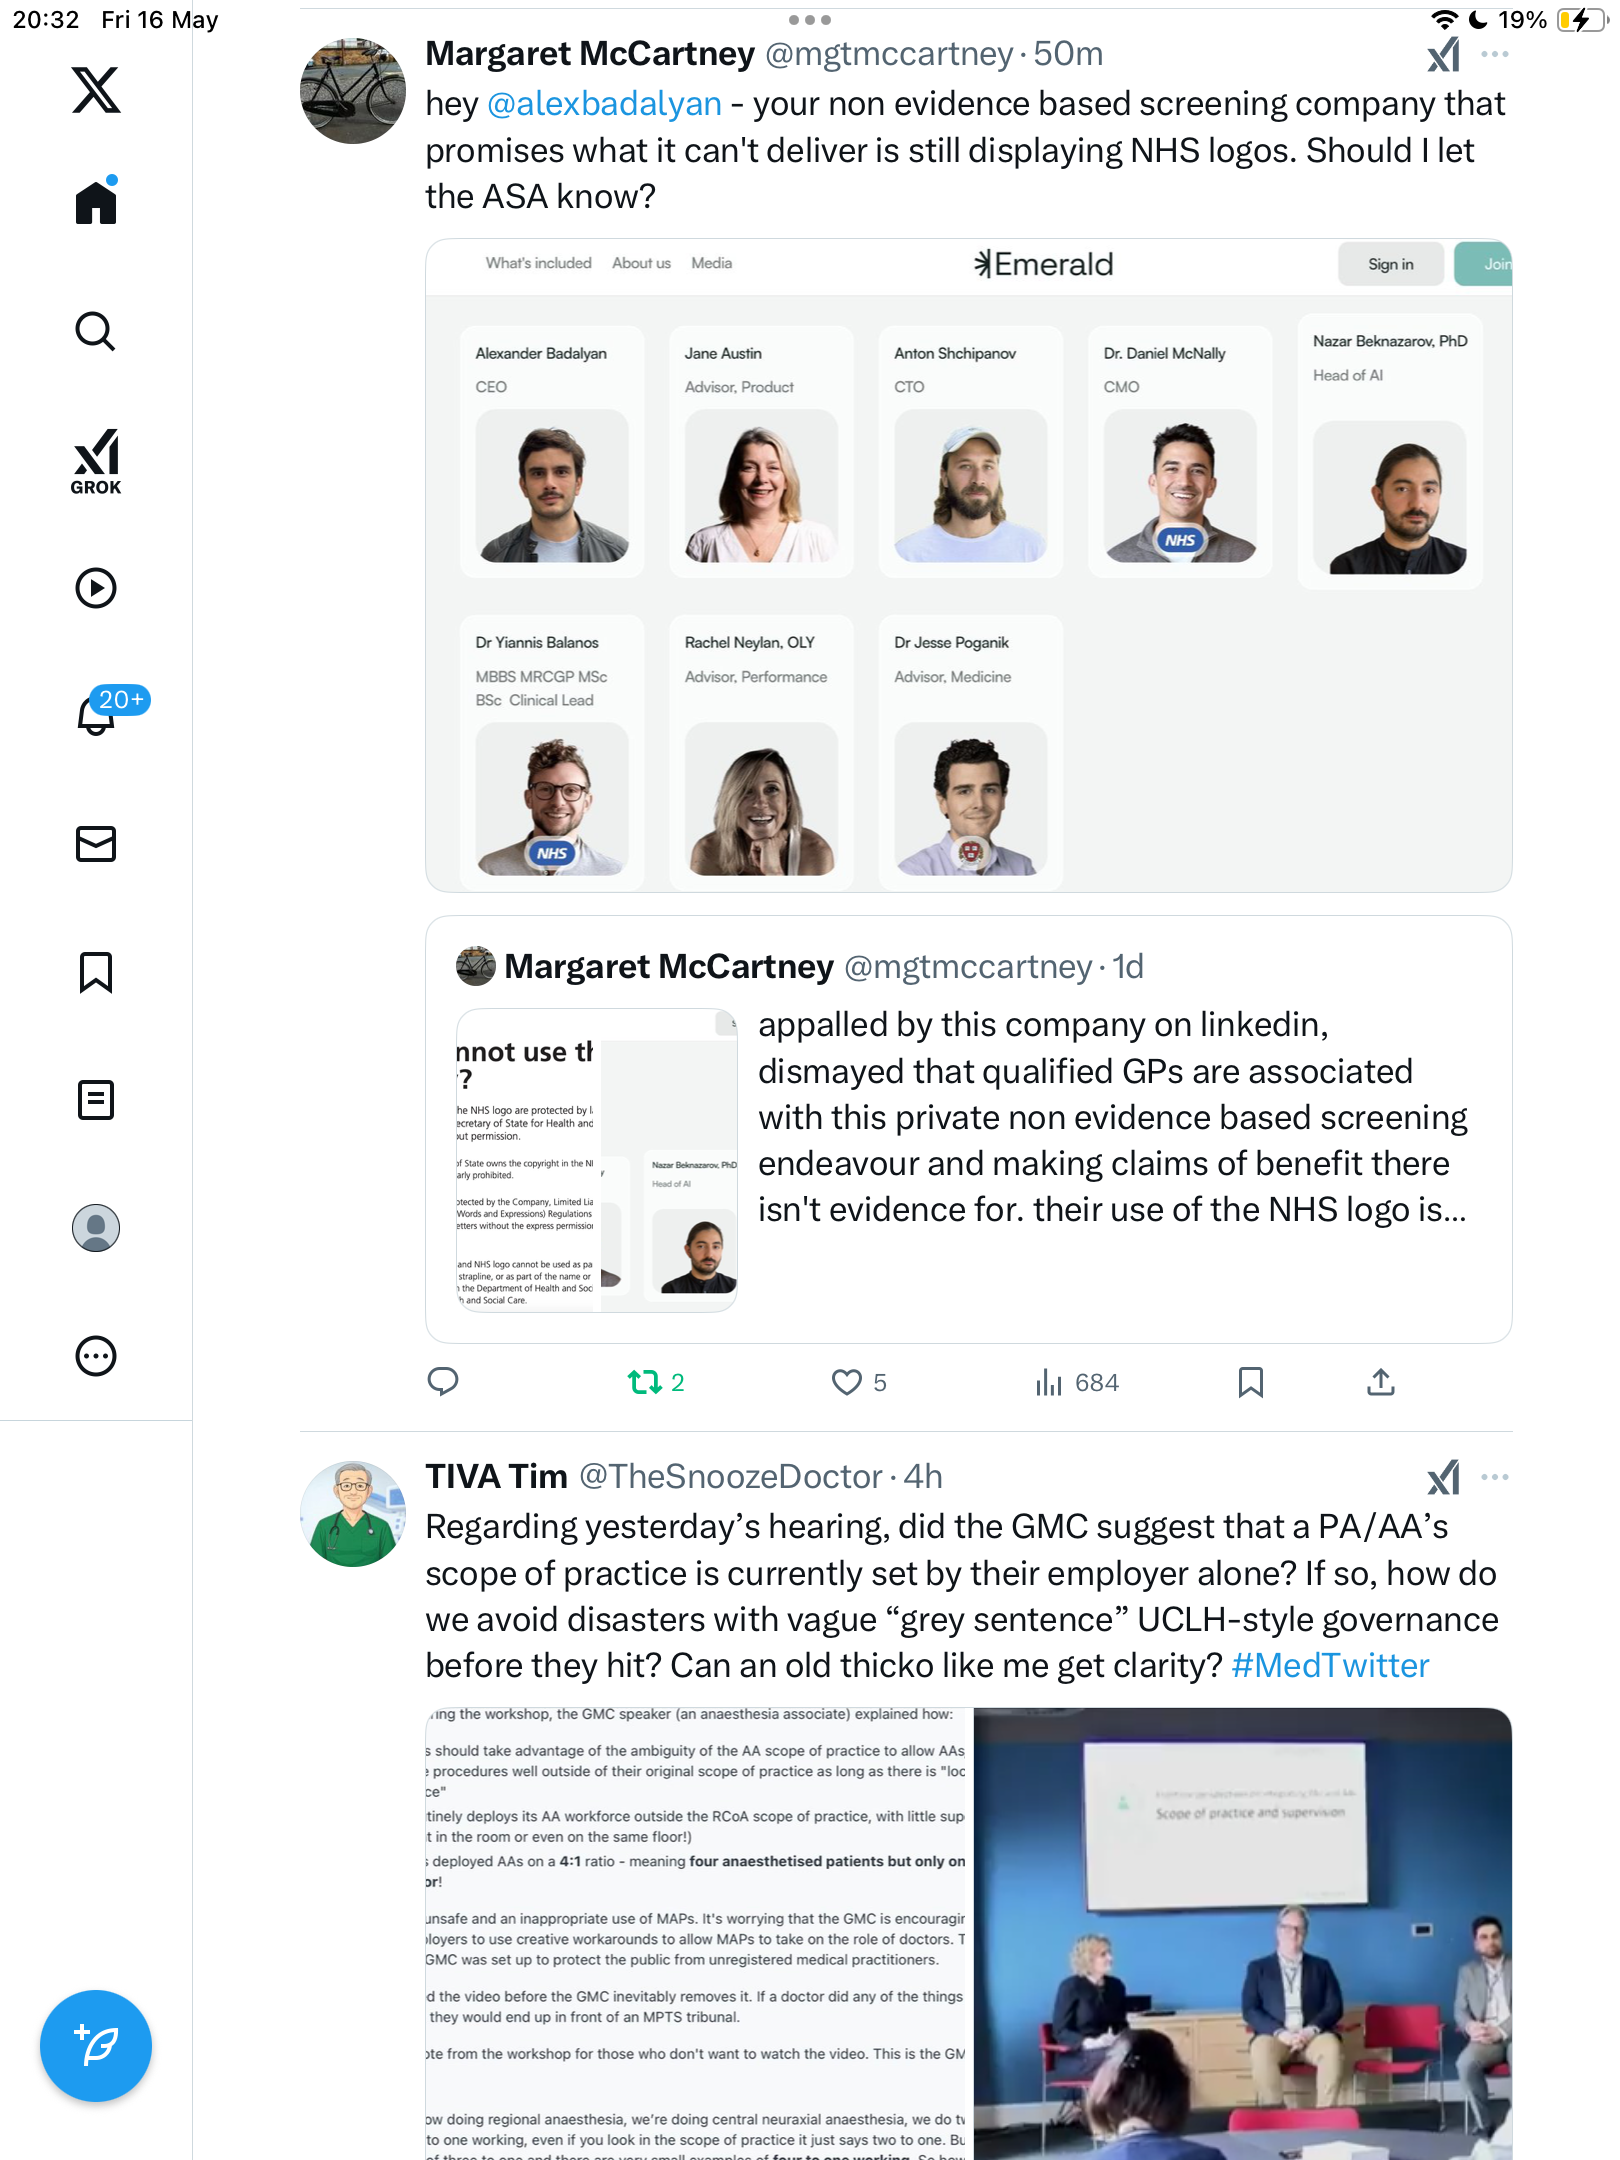Open the Emerald team screenshot image
This screenshot has width=1620, height=2160.
968,565
